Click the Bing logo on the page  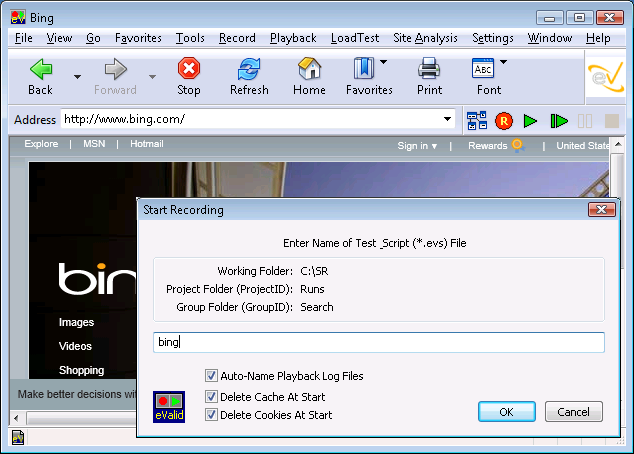97,278
